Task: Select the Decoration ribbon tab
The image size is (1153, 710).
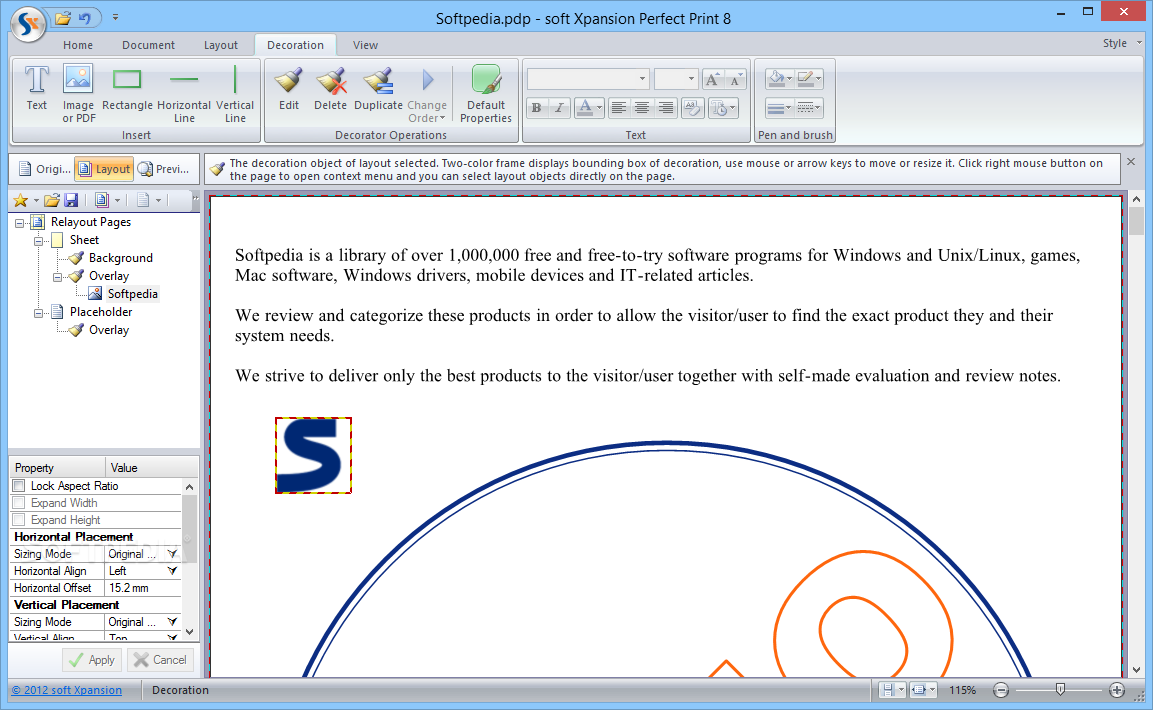Action: click(x=296, y=45)
